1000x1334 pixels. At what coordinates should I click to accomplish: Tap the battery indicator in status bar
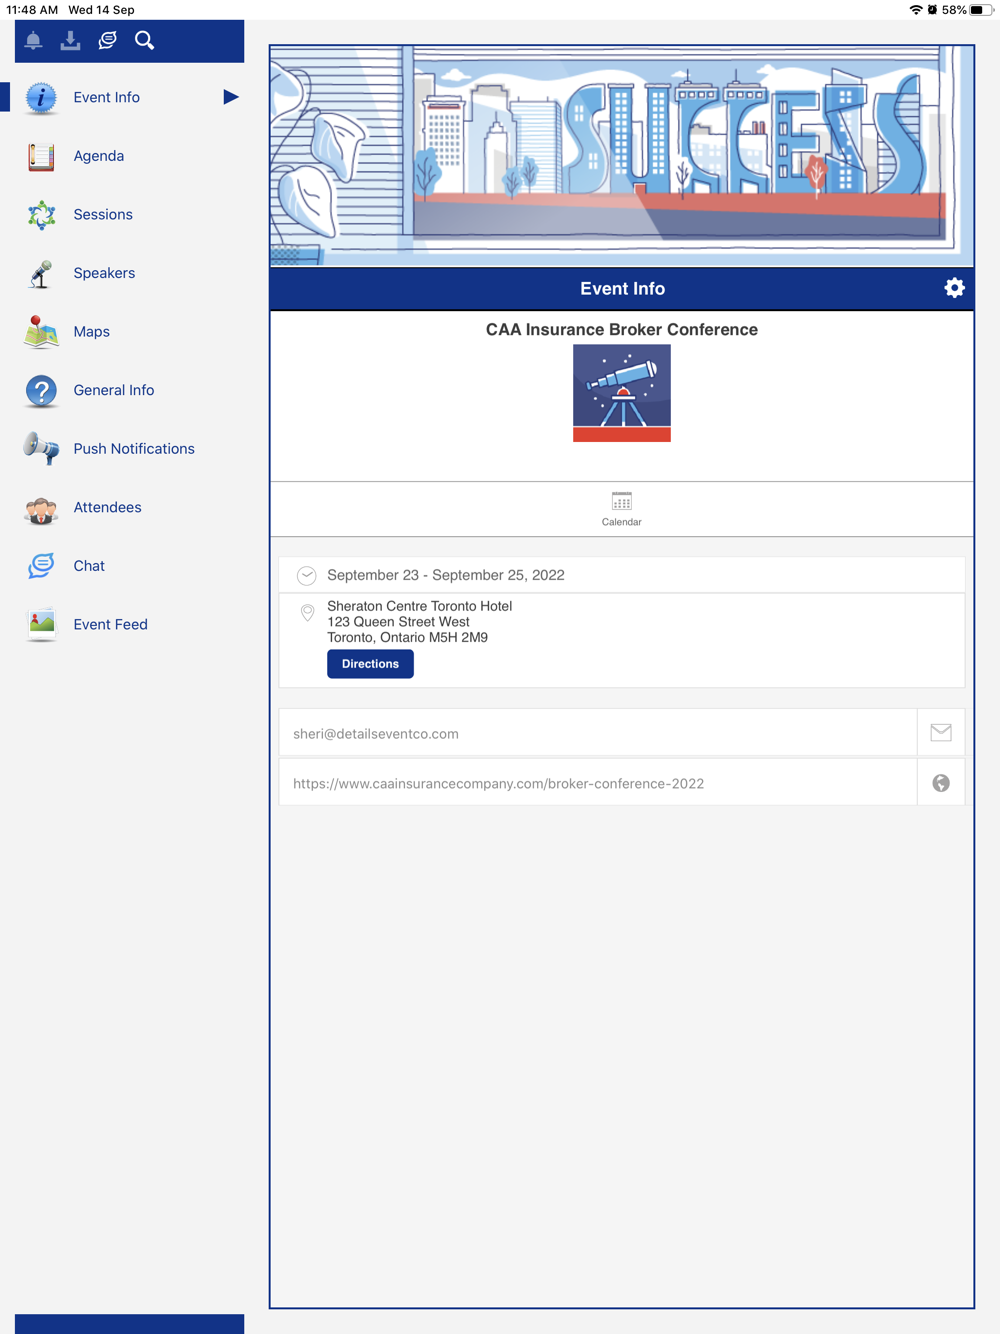click(980, 10)
